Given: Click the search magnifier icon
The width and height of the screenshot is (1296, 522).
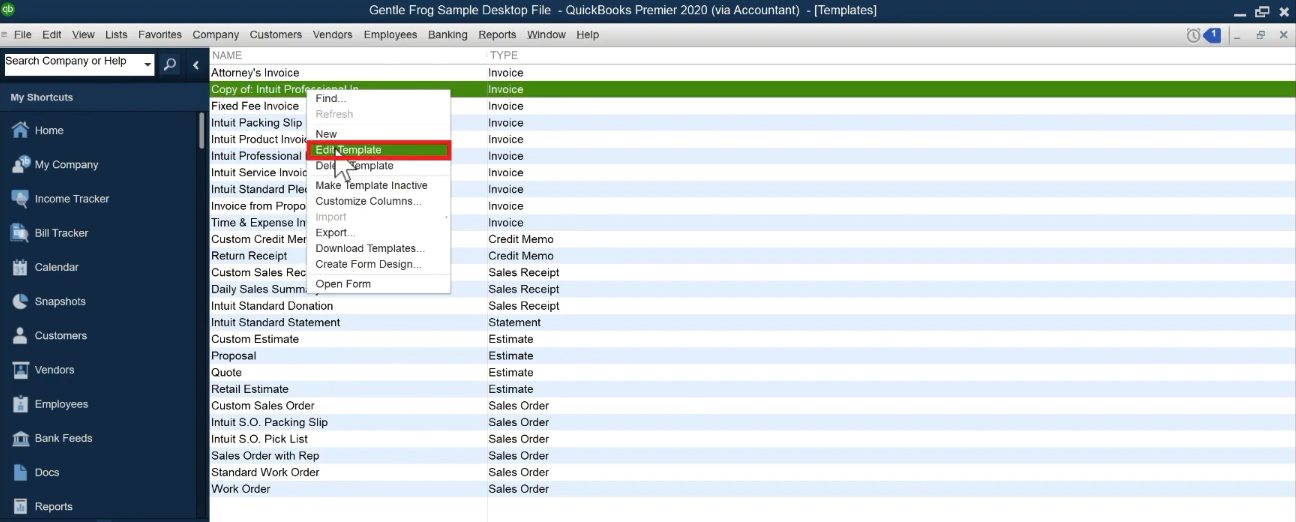Looking at the screenshot, I should (x=170, y=65).
